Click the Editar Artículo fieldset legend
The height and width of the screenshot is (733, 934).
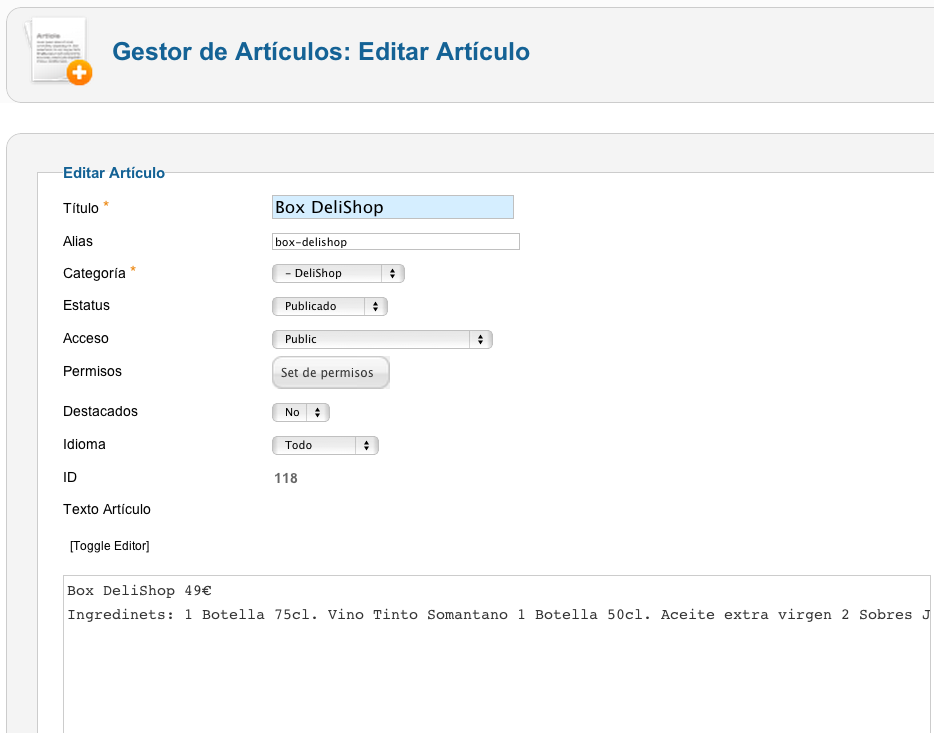click(114, 173)
